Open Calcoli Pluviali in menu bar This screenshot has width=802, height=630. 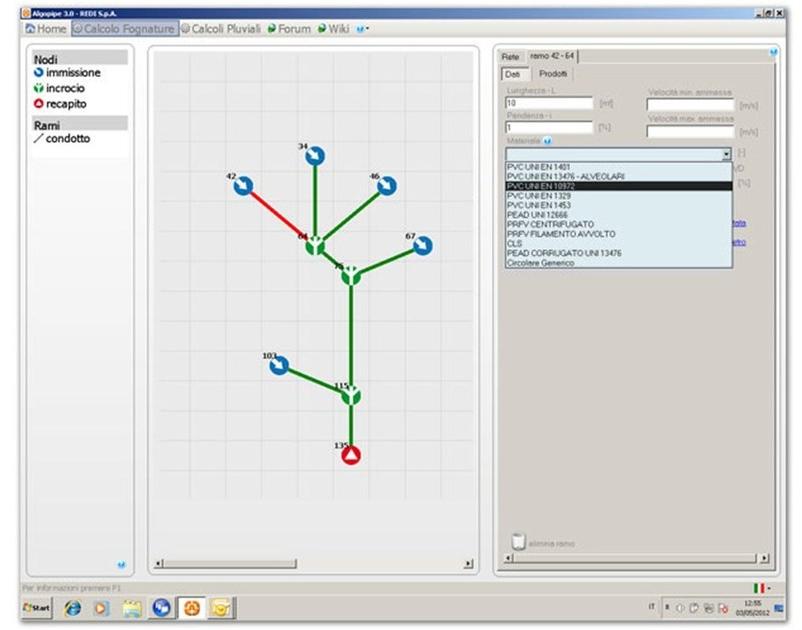pos(221,29)
